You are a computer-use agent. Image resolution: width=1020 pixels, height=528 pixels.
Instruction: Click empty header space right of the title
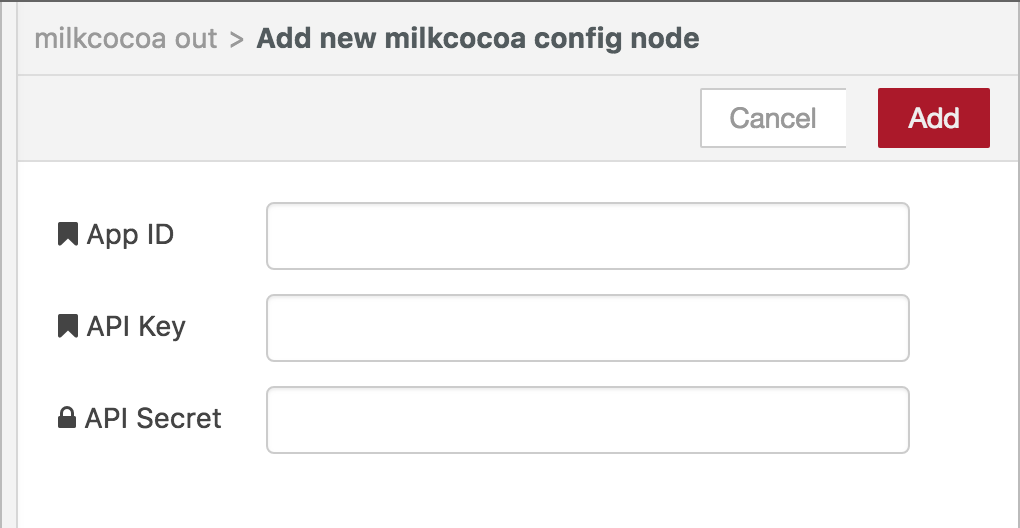[x=850, y=39]
